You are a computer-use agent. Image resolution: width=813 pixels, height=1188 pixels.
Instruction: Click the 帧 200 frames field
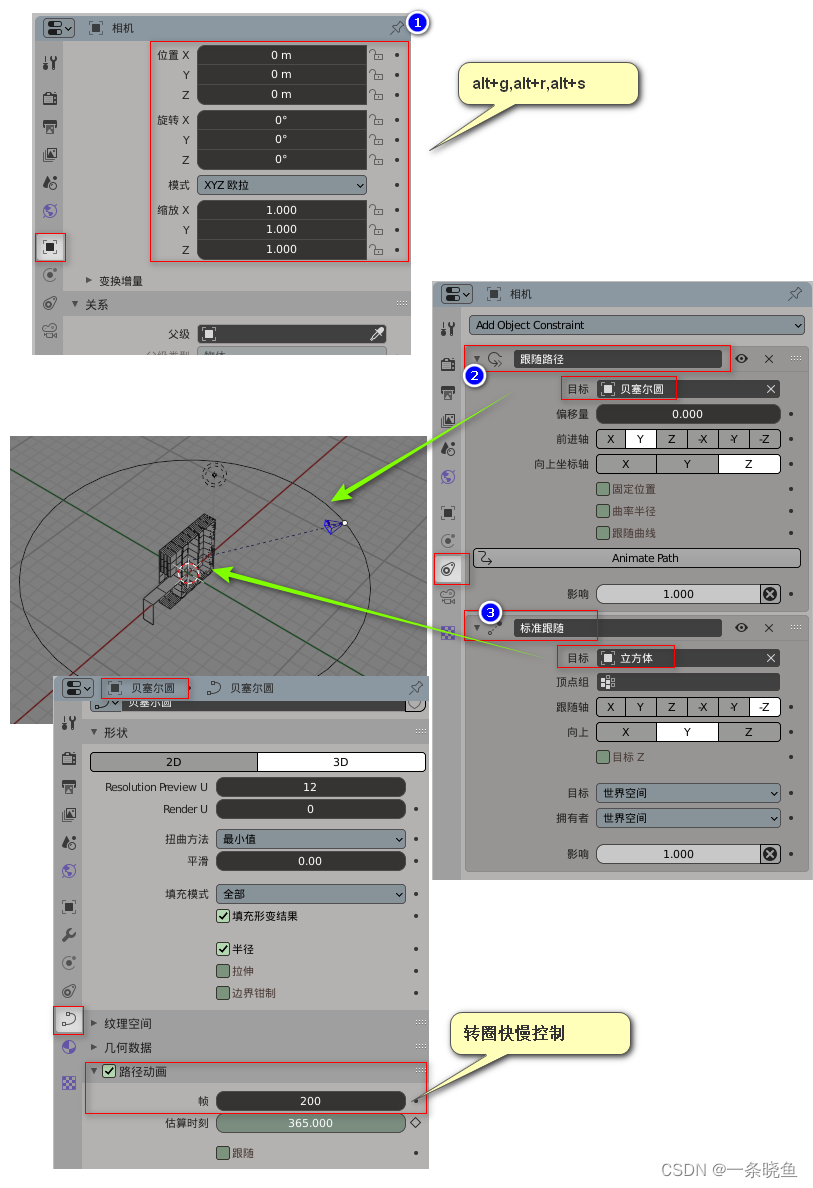tap(311, 1101)
